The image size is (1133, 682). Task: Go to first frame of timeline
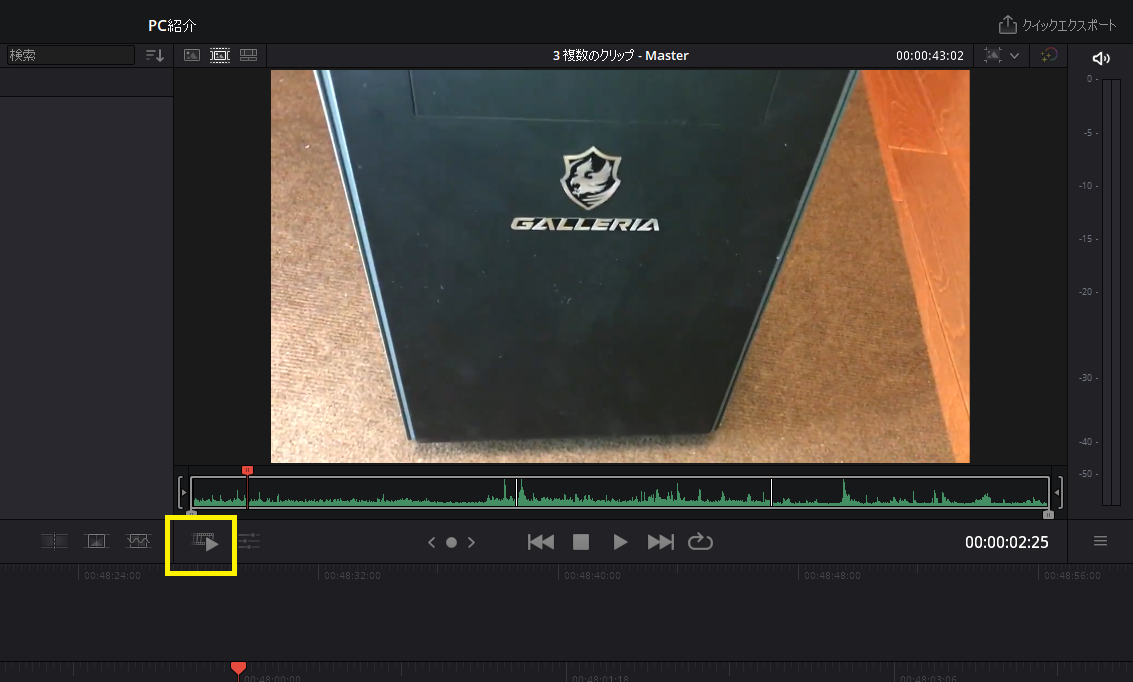(x=540, y=542)
